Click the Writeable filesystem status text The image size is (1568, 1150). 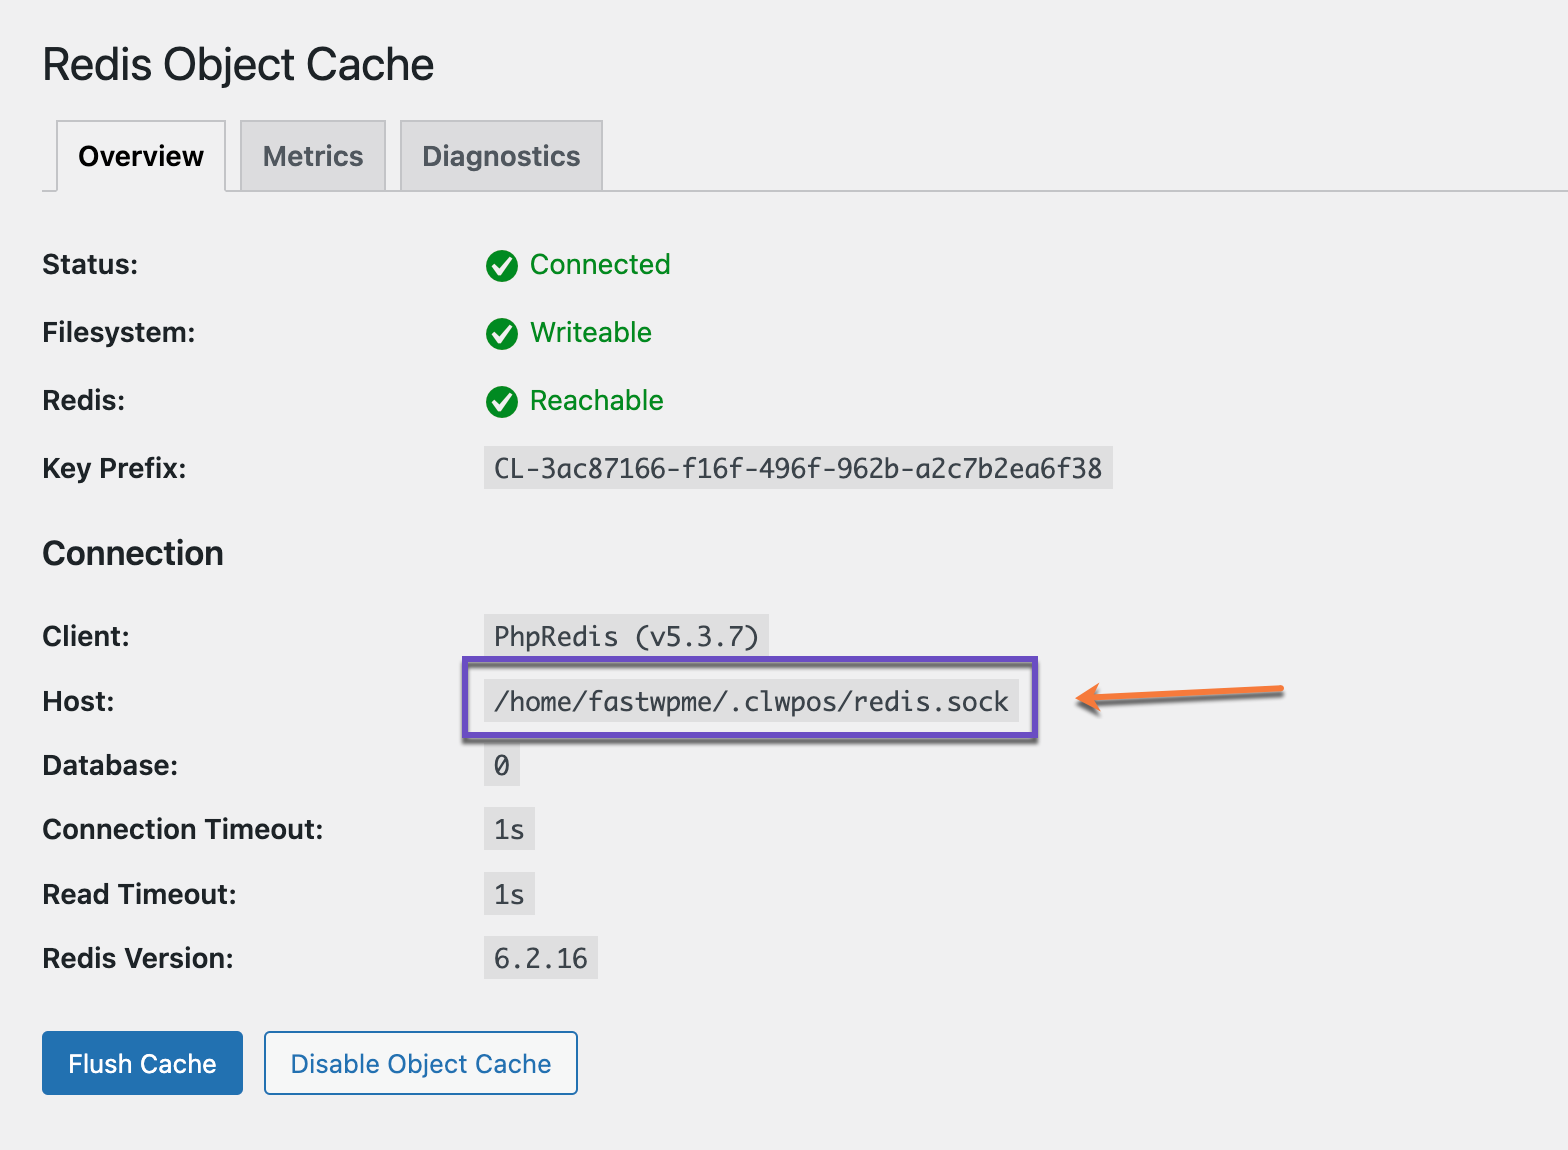click(591, 333)
